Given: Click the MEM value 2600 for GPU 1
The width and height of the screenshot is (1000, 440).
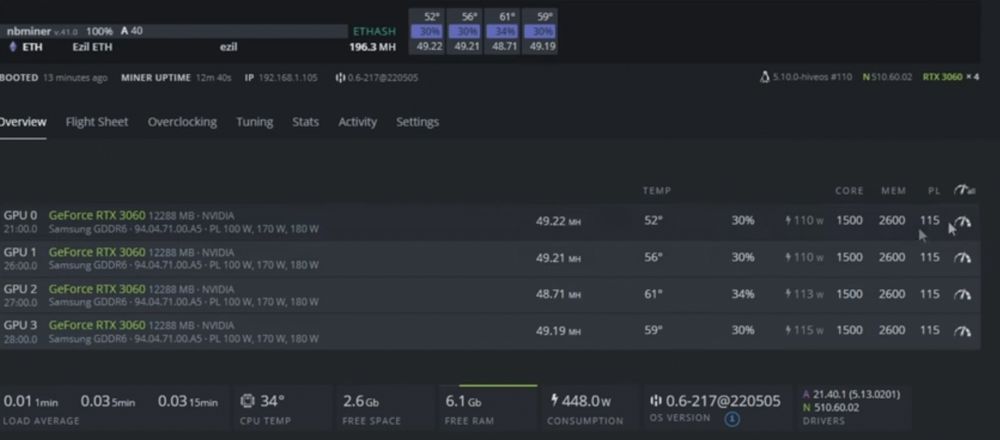Looking at the screenshot, I should tap(892, 257).
